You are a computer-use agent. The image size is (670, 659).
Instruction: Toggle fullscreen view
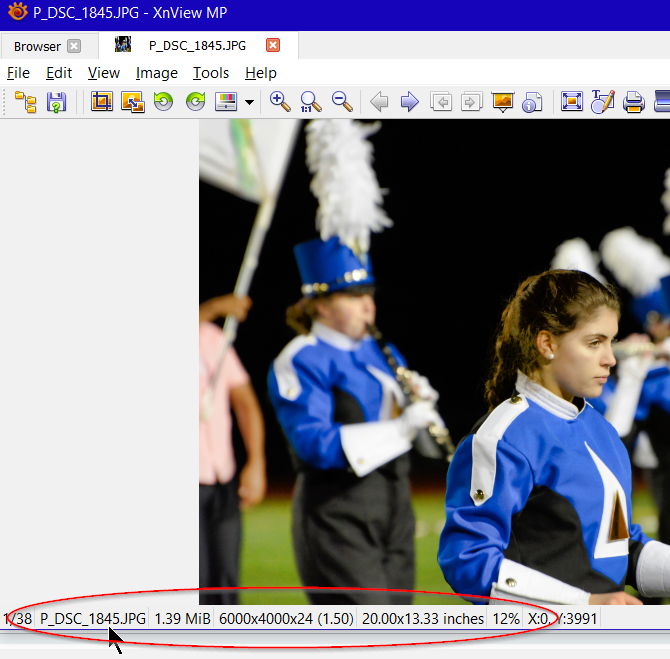[x=572, y=102]
